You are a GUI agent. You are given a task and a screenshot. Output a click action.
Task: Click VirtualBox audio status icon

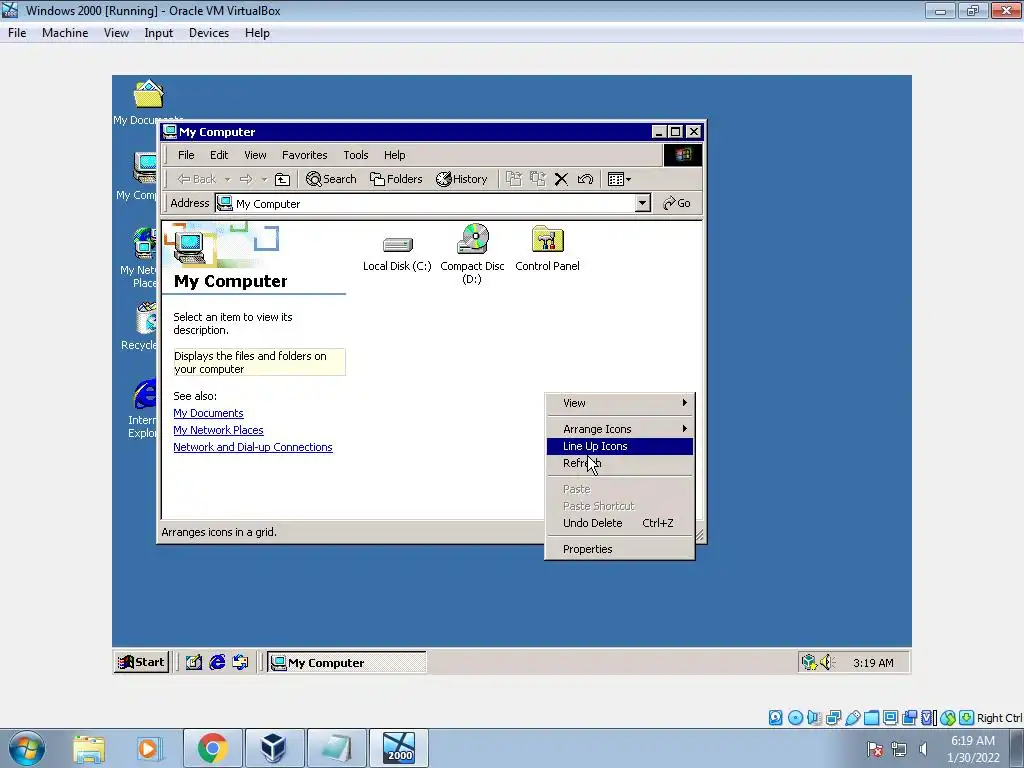(x=814, y=718)
